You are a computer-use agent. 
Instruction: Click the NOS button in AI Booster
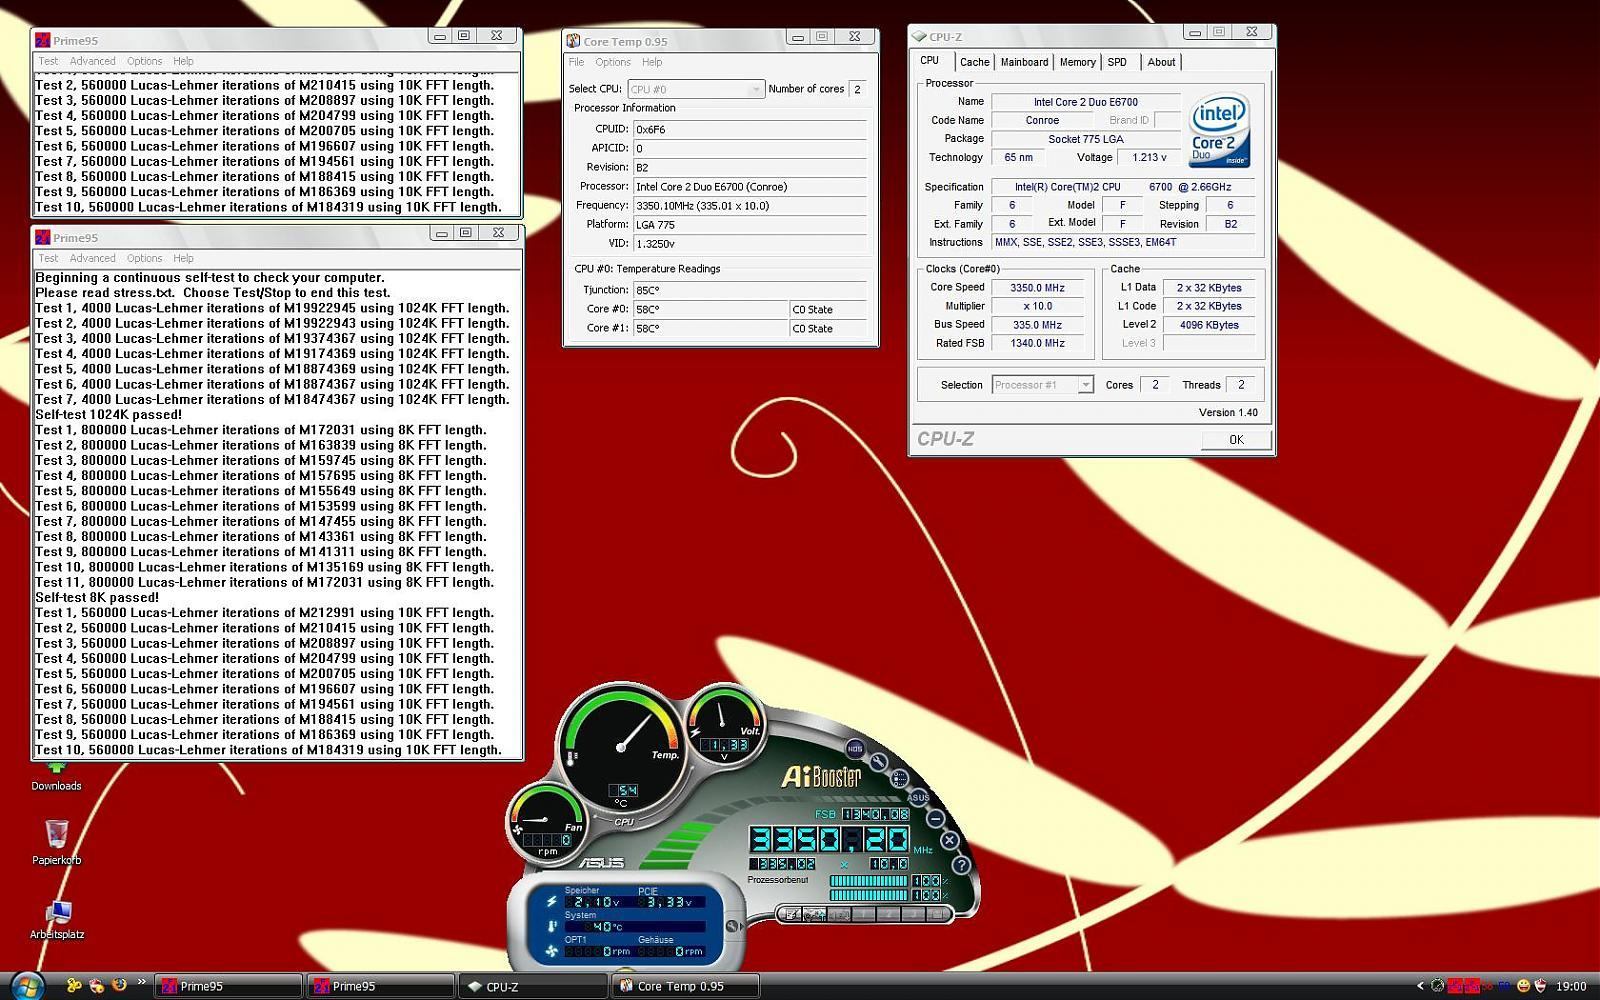855,748
